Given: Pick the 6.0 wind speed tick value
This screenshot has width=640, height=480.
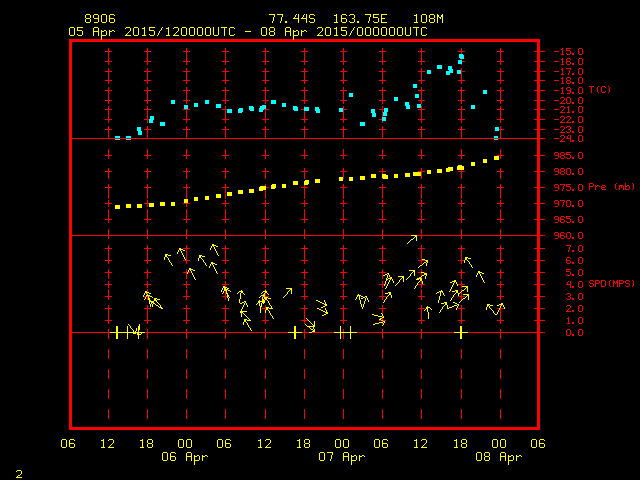Looking at the screenshot, I should click(x=575, y=260).
